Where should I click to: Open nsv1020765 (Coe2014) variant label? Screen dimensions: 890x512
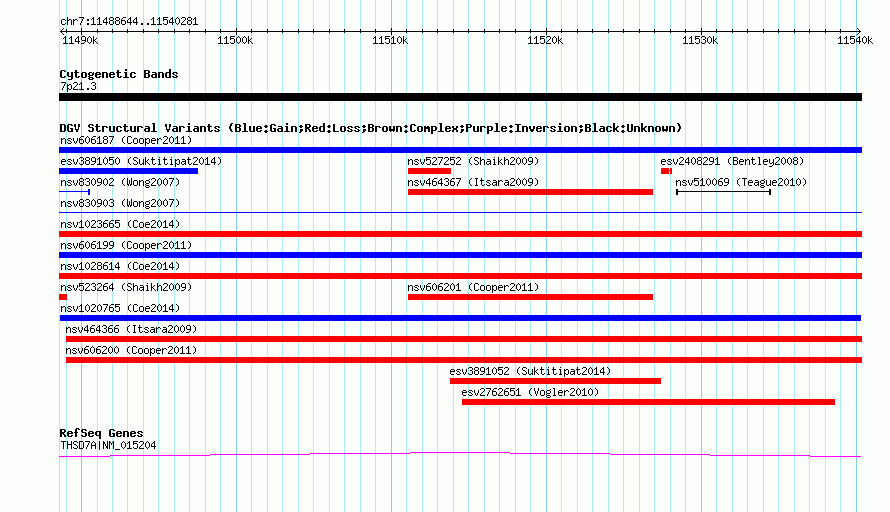pos(120,308)
